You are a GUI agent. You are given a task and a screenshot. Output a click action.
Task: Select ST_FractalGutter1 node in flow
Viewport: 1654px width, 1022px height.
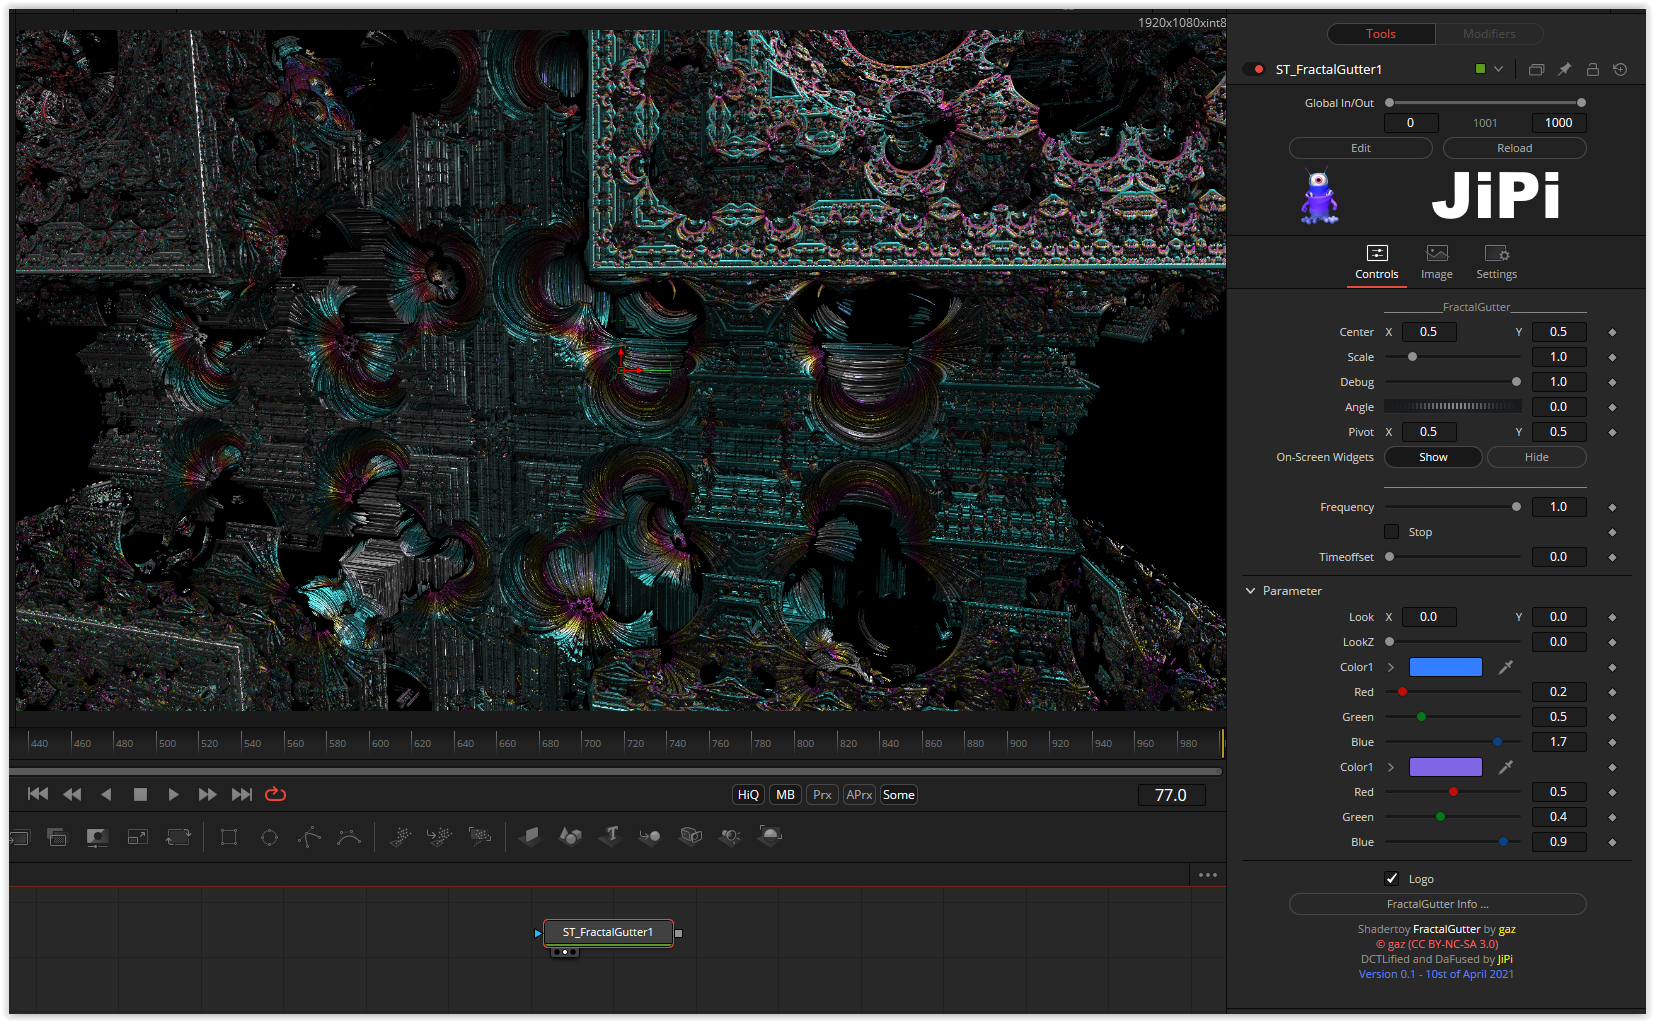(608, 932)
